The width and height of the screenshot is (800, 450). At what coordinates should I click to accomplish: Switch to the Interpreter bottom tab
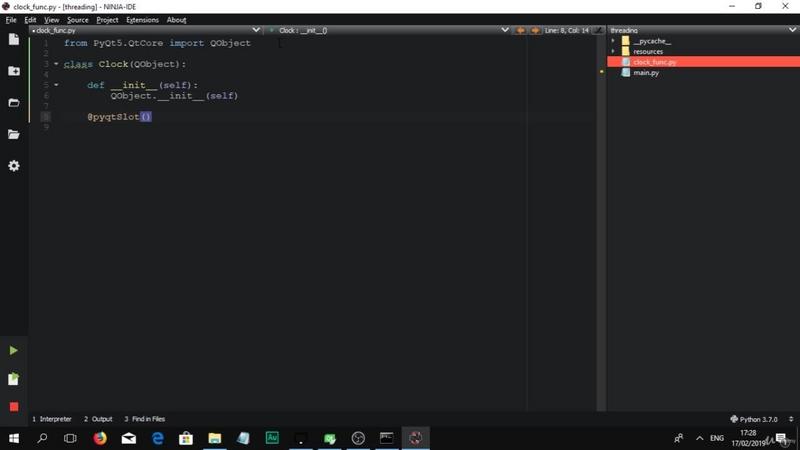[x=52, y=419]
